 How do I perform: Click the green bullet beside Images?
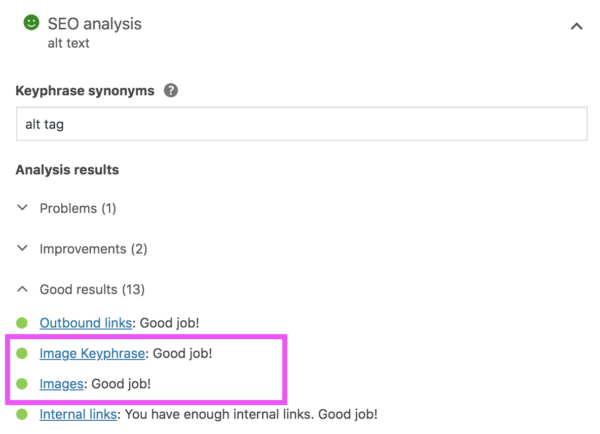22,383
